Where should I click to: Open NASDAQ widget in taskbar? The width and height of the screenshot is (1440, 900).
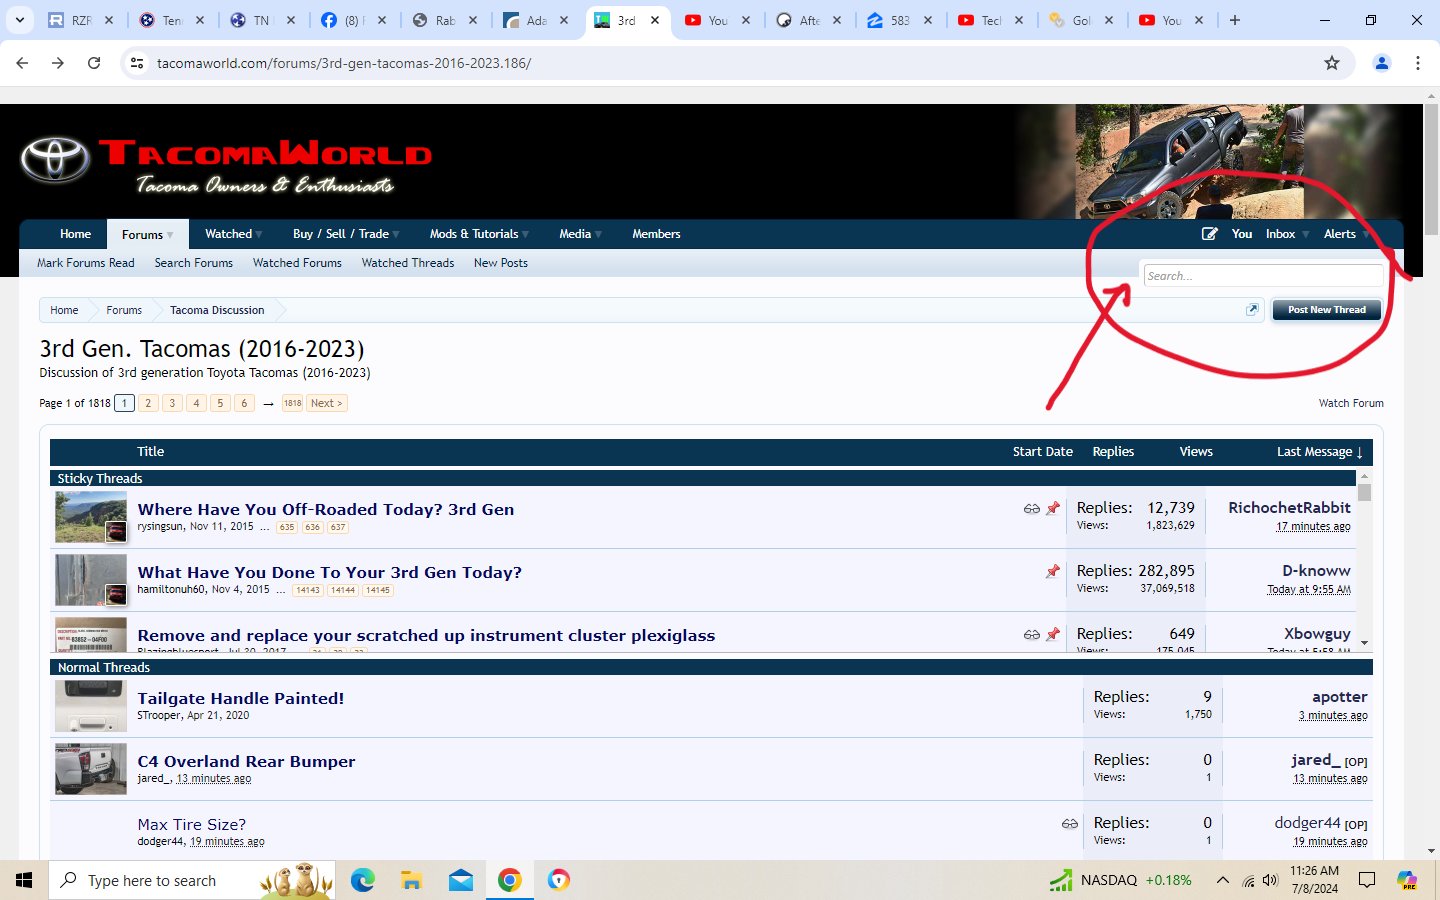coord(1121,880)
